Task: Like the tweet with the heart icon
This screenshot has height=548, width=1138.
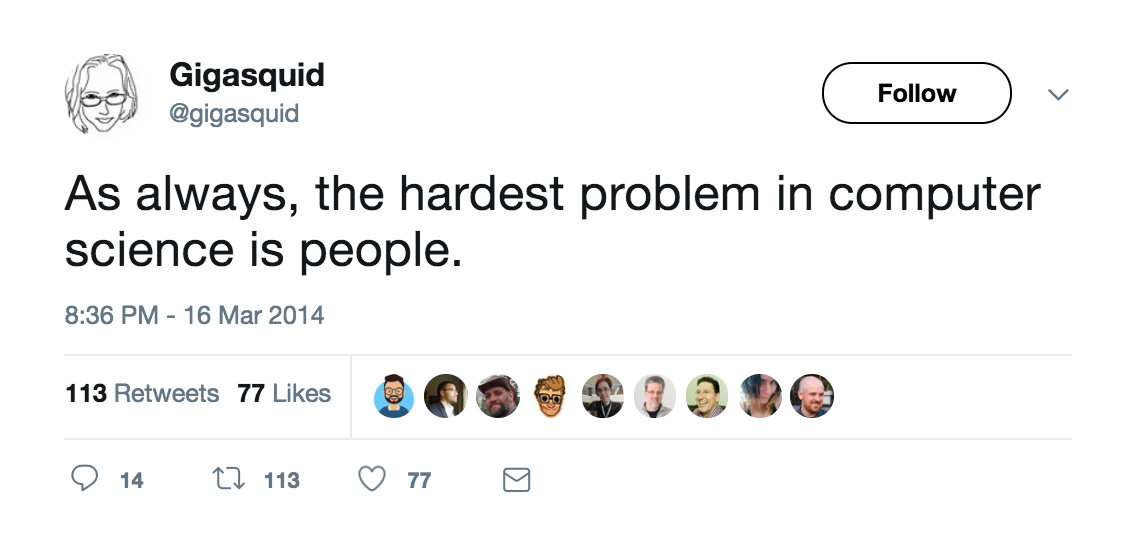Action: (x=372, y=480)
